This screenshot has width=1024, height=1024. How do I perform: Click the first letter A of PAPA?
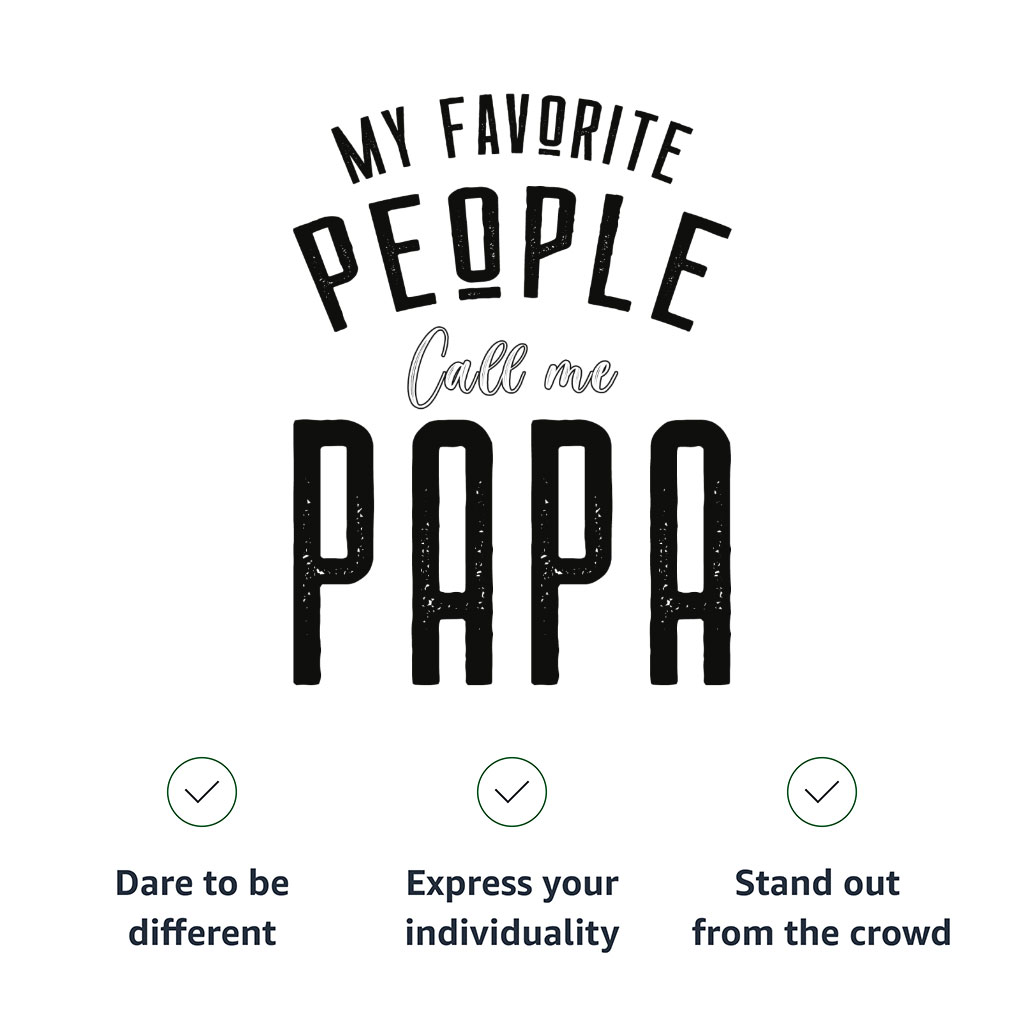tap(451, 552)
